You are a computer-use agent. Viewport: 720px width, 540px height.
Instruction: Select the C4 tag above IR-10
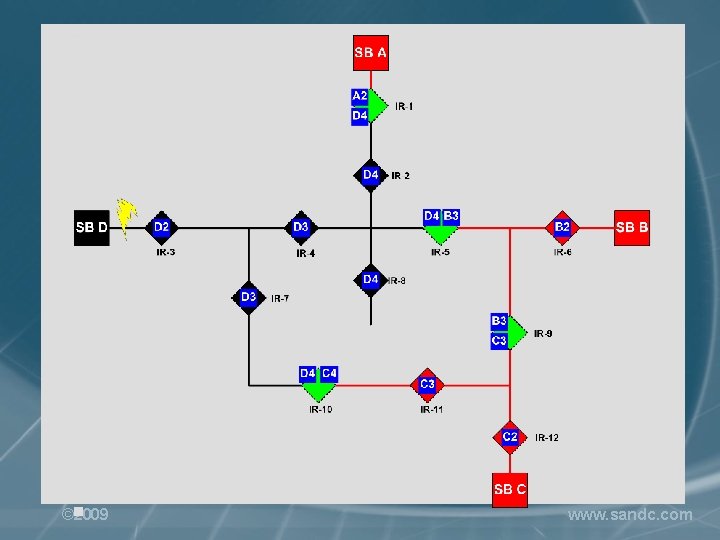329,374
